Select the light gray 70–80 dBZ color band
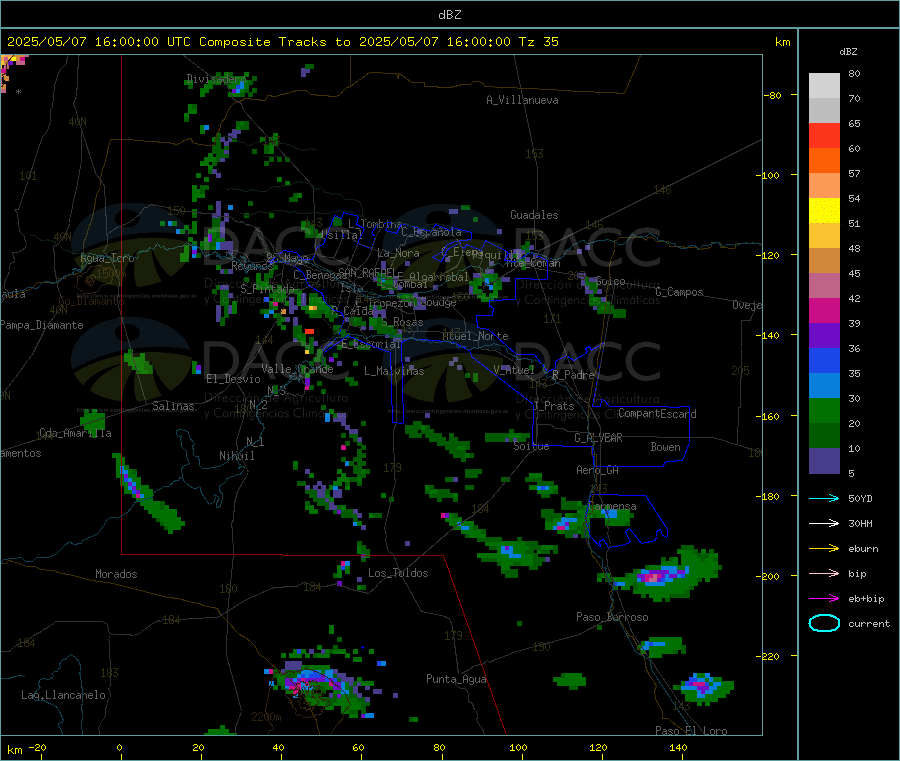 (824, 86)
